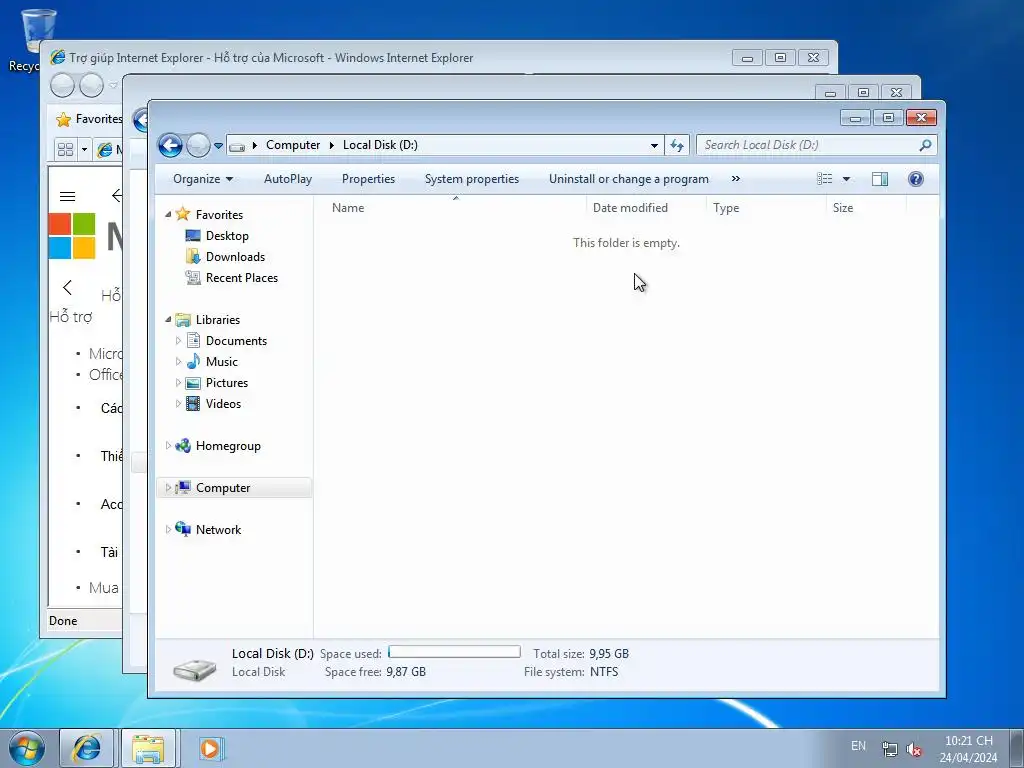Open Desktop in the navigation pane
This screenshot has width=1024, height=768.
227,236
